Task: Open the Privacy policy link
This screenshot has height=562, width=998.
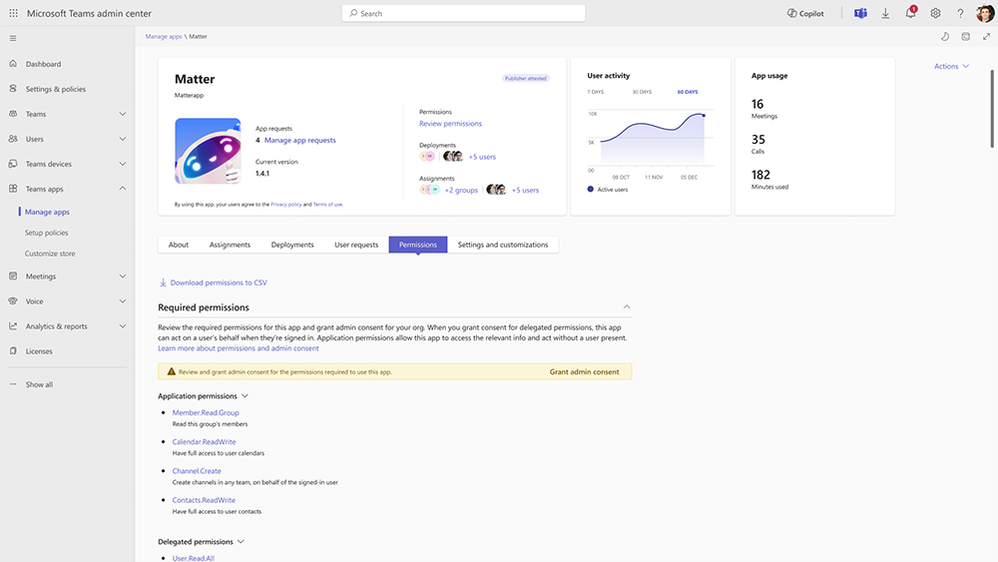Action: coord(286,204)
